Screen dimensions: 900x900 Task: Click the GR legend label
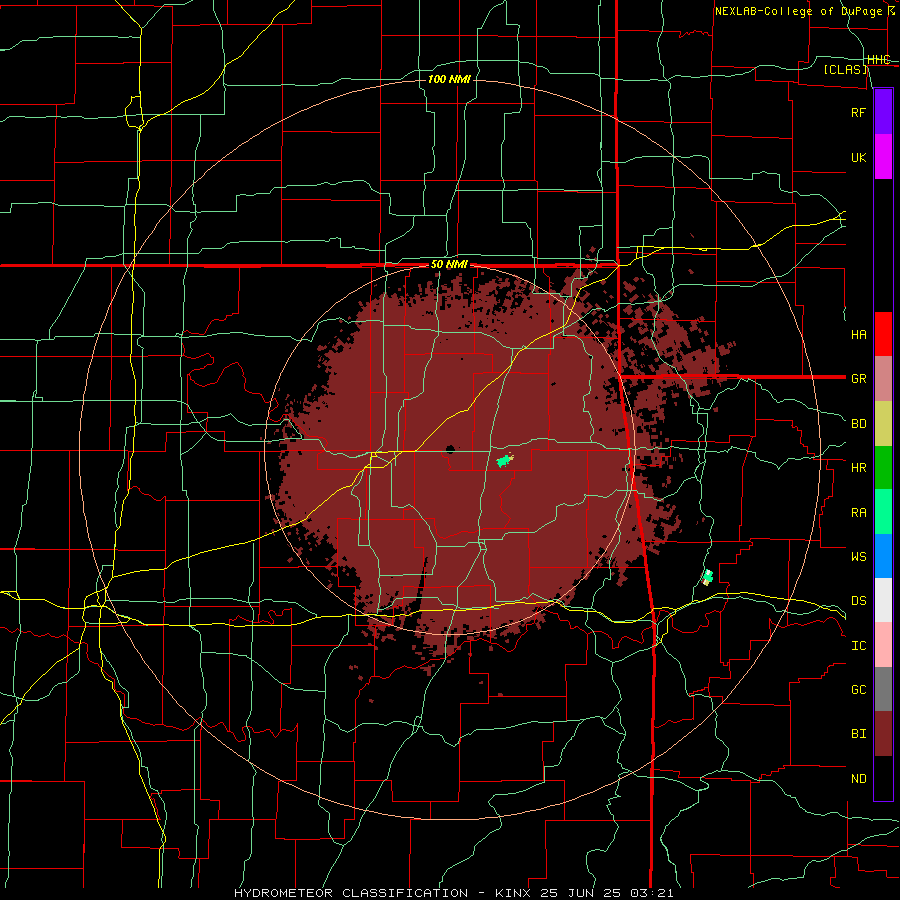pyautogui.click(x=858, y=379)
